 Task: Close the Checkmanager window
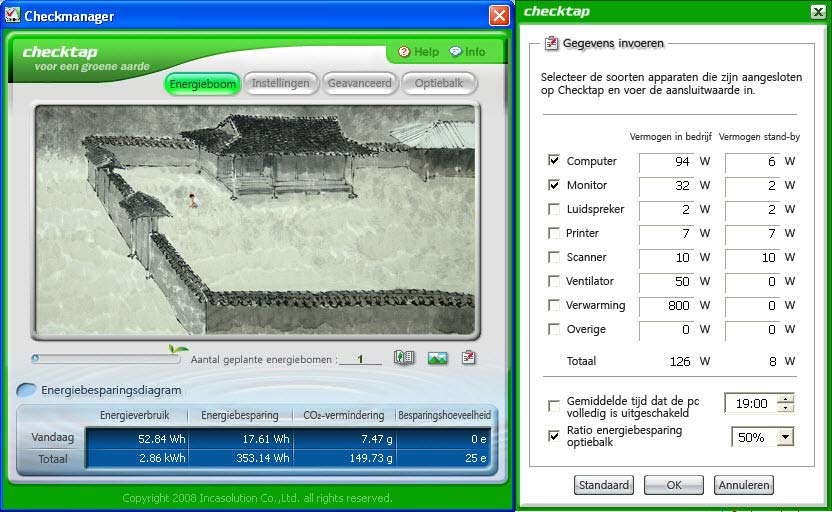(499, 15)
